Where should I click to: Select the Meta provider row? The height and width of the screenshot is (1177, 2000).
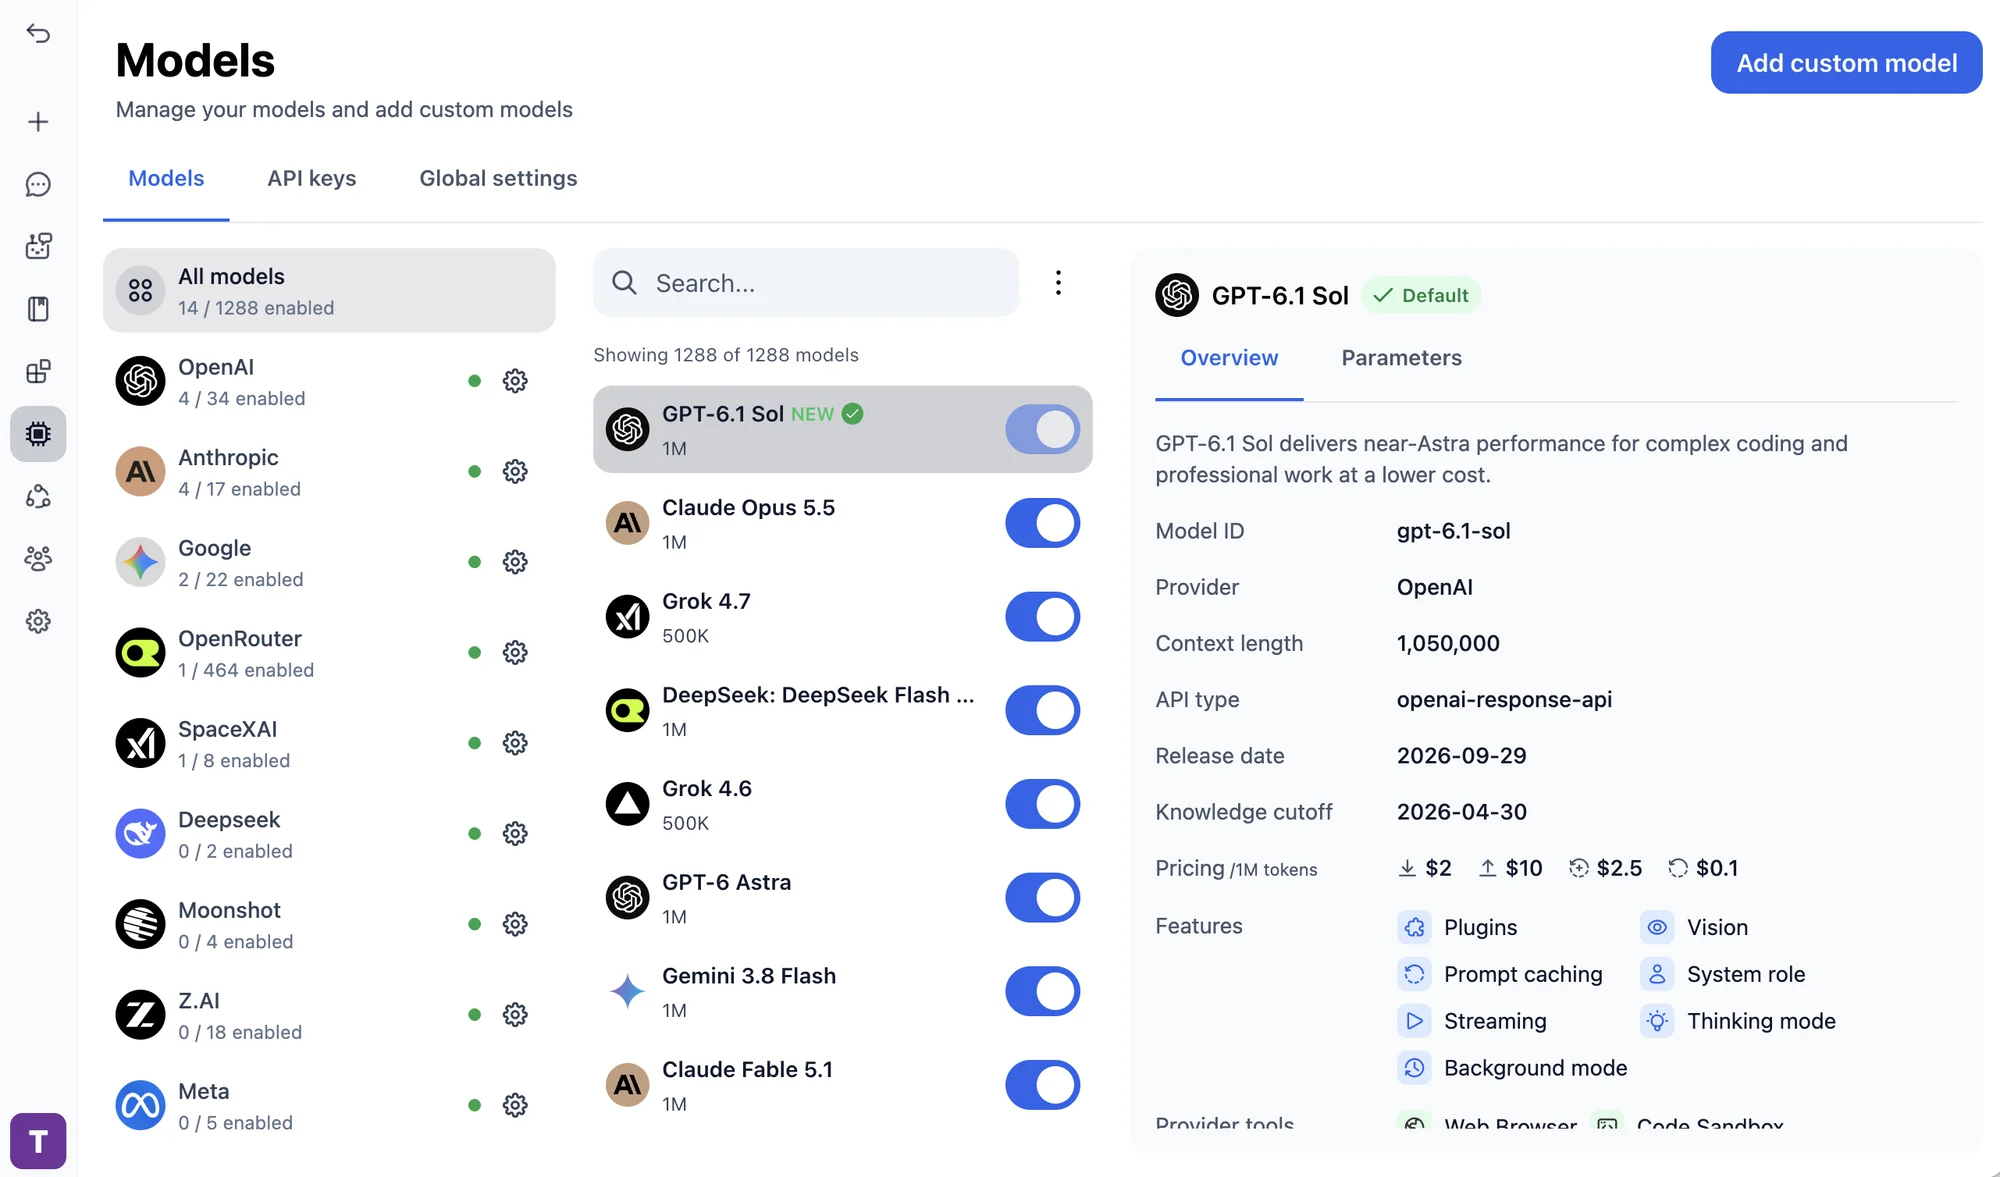coord(329,1105)
